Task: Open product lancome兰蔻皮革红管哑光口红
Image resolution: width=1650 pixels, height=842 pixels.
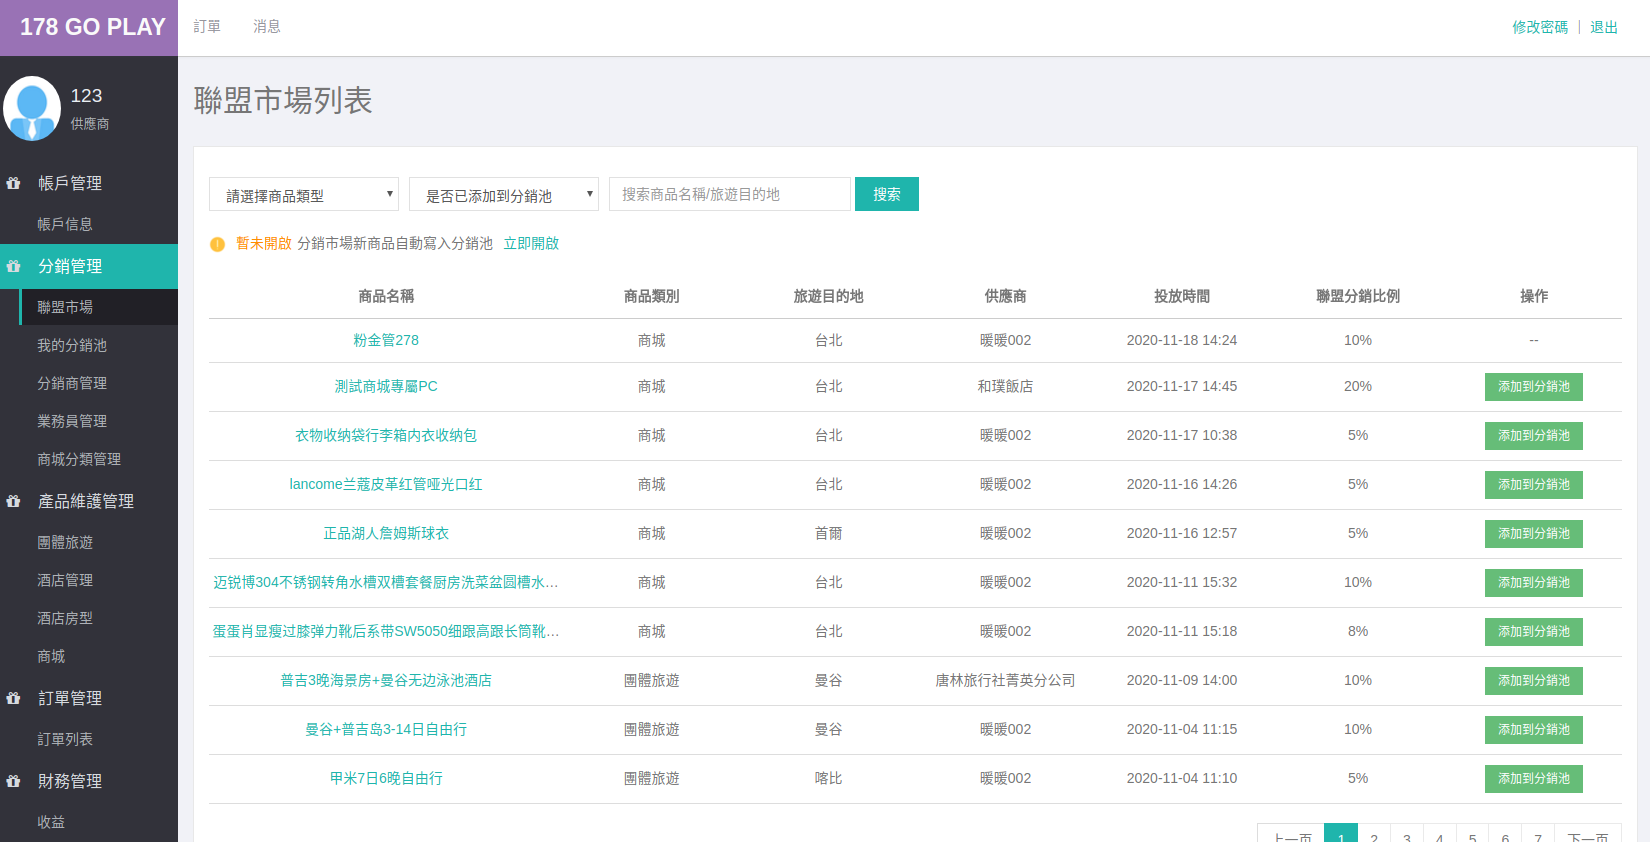Action: click(x=386, y=484)
